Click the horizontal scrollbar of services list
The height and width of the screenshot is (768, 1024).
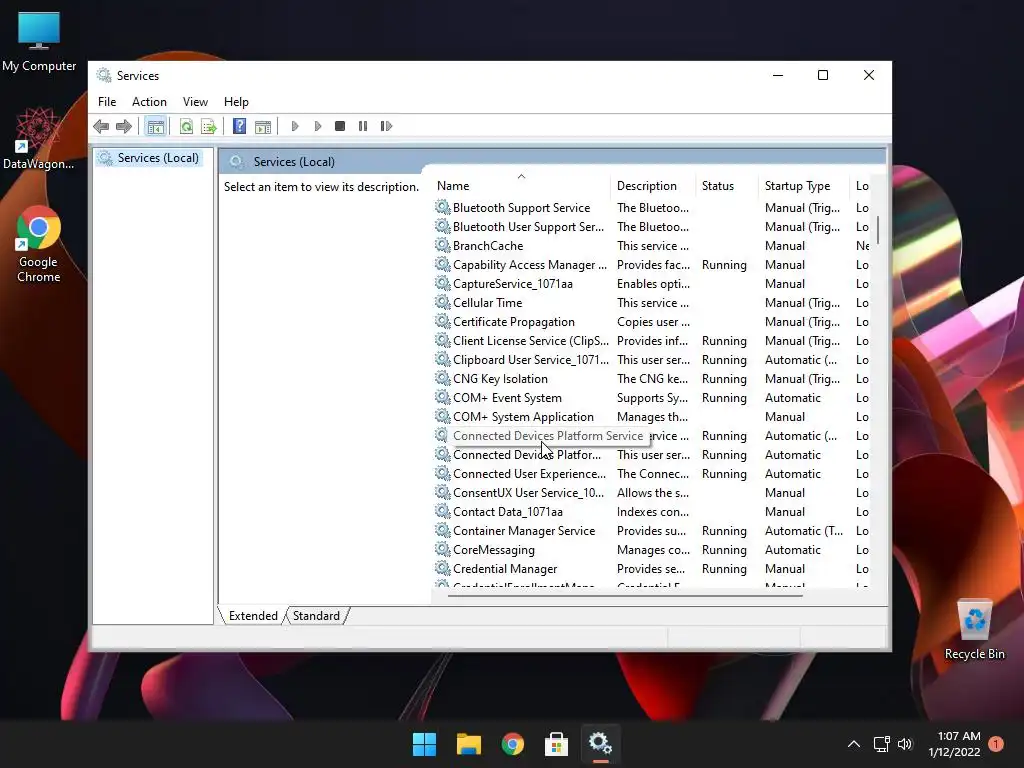coord(625,595)
